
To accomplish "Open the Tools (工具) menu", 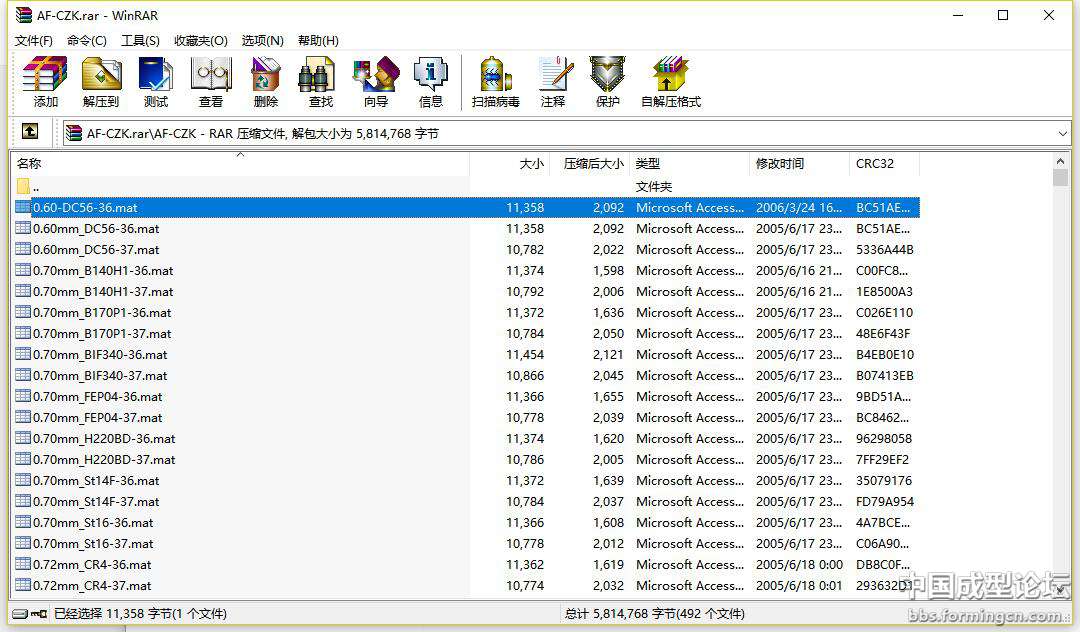I will pos(140,41).
